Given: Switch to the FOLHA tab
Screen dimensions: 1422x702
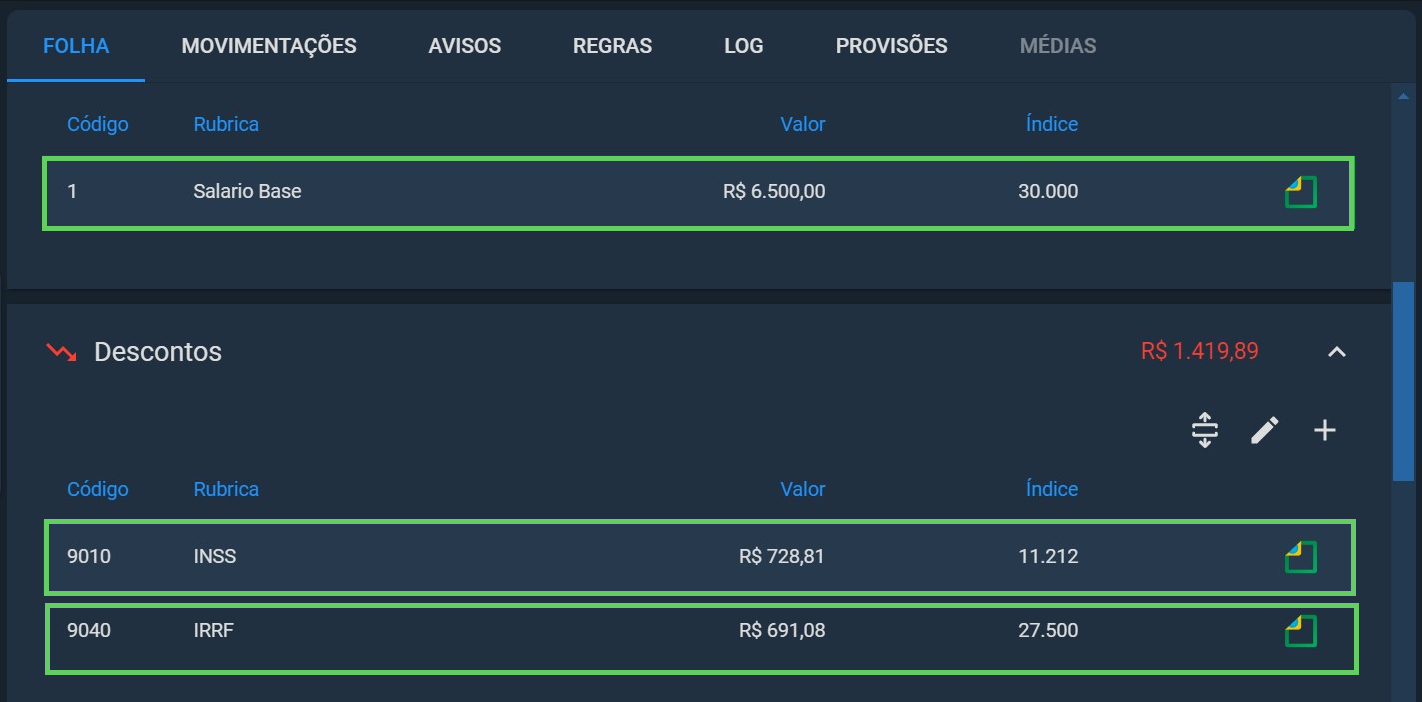Looking at the screenshot, I should coord(76,46).
